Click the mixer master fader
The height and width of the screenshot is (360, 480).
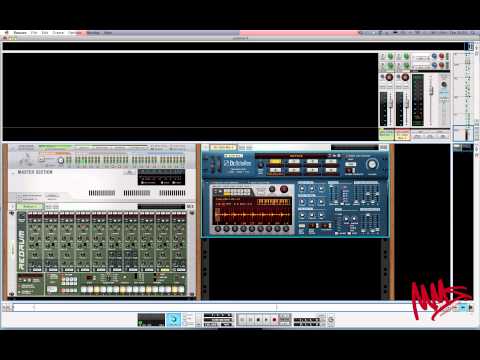tap(431, 90)
